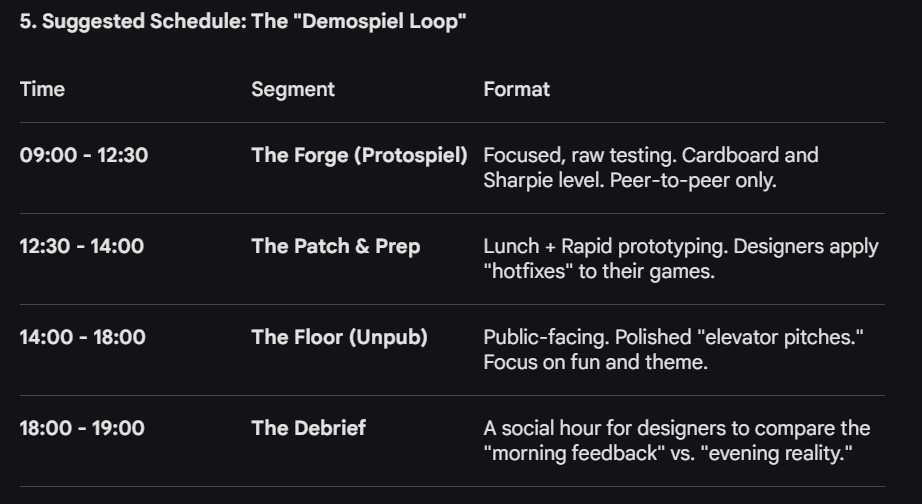Click the Suggested Schedule Demospiel Loop heading
The height and width of the screenshot is (504, 922).
pyautogui.click(x=243, y=22)
